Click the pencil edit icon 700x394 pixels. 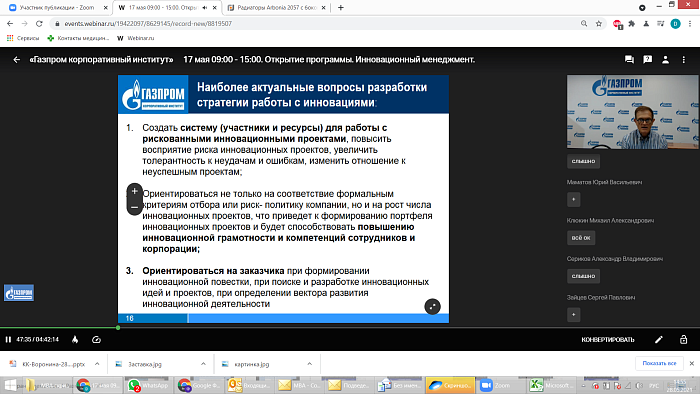(658, 340)
